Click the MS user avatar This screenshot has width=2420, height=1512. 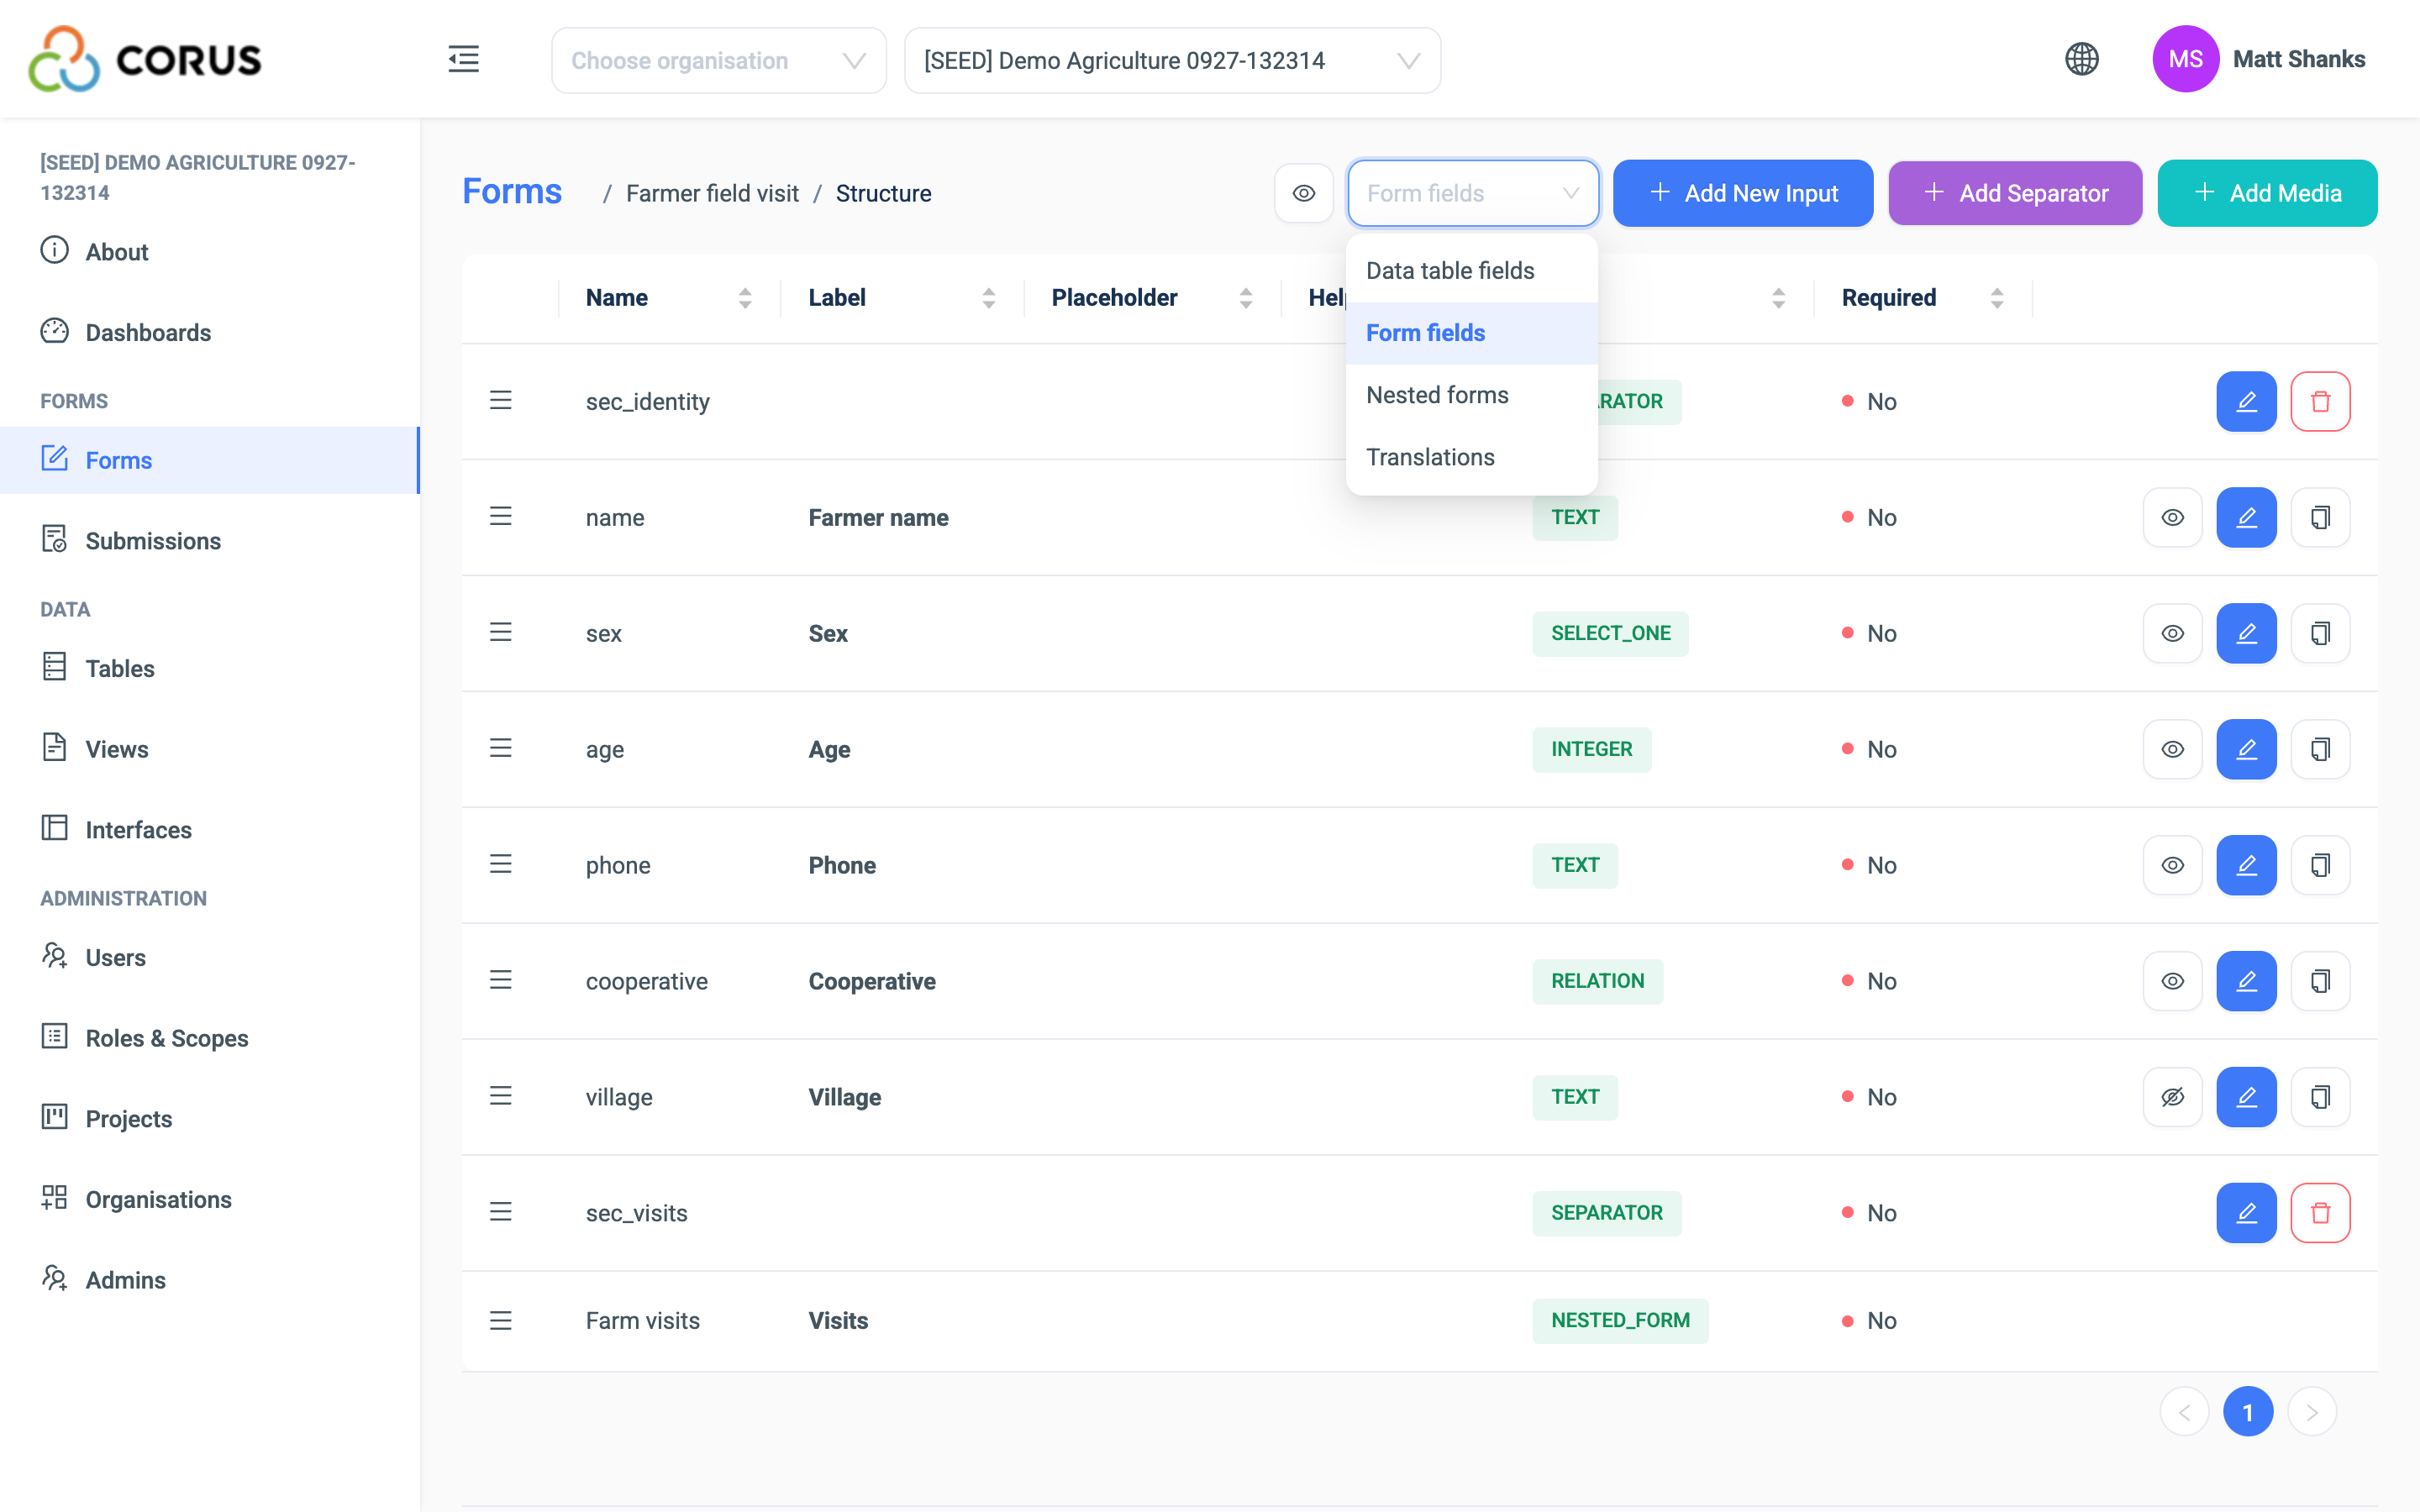click(2185, 59)
